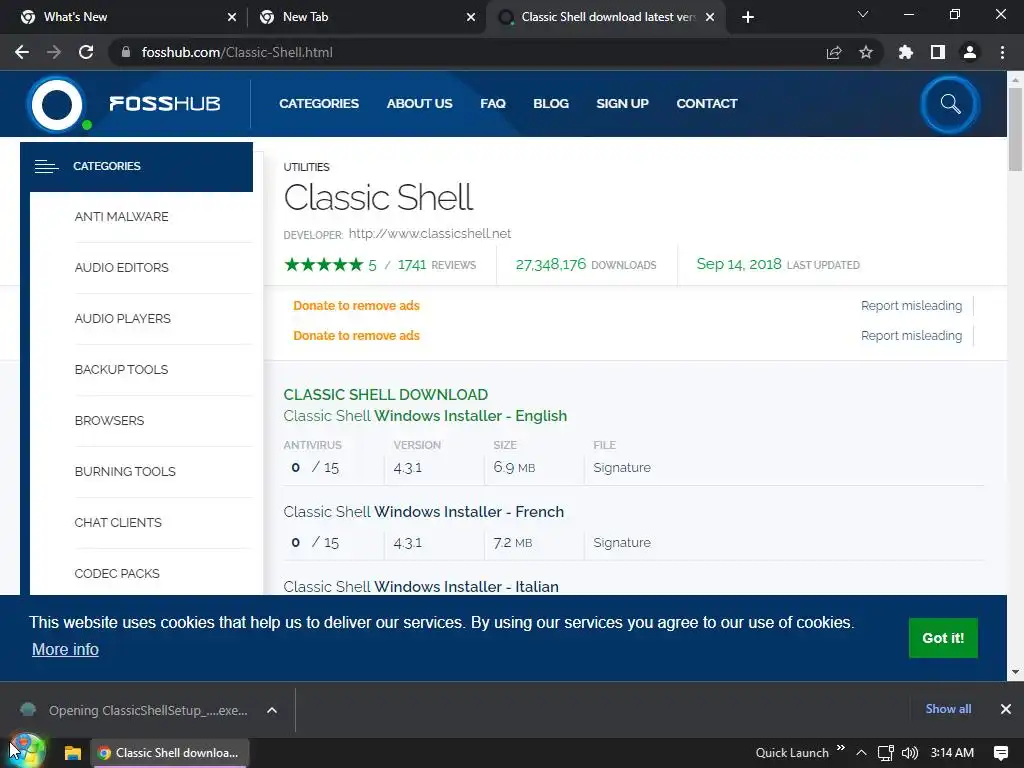
Task: Open File Explorer from the taskbar
Action: (72, 753)
